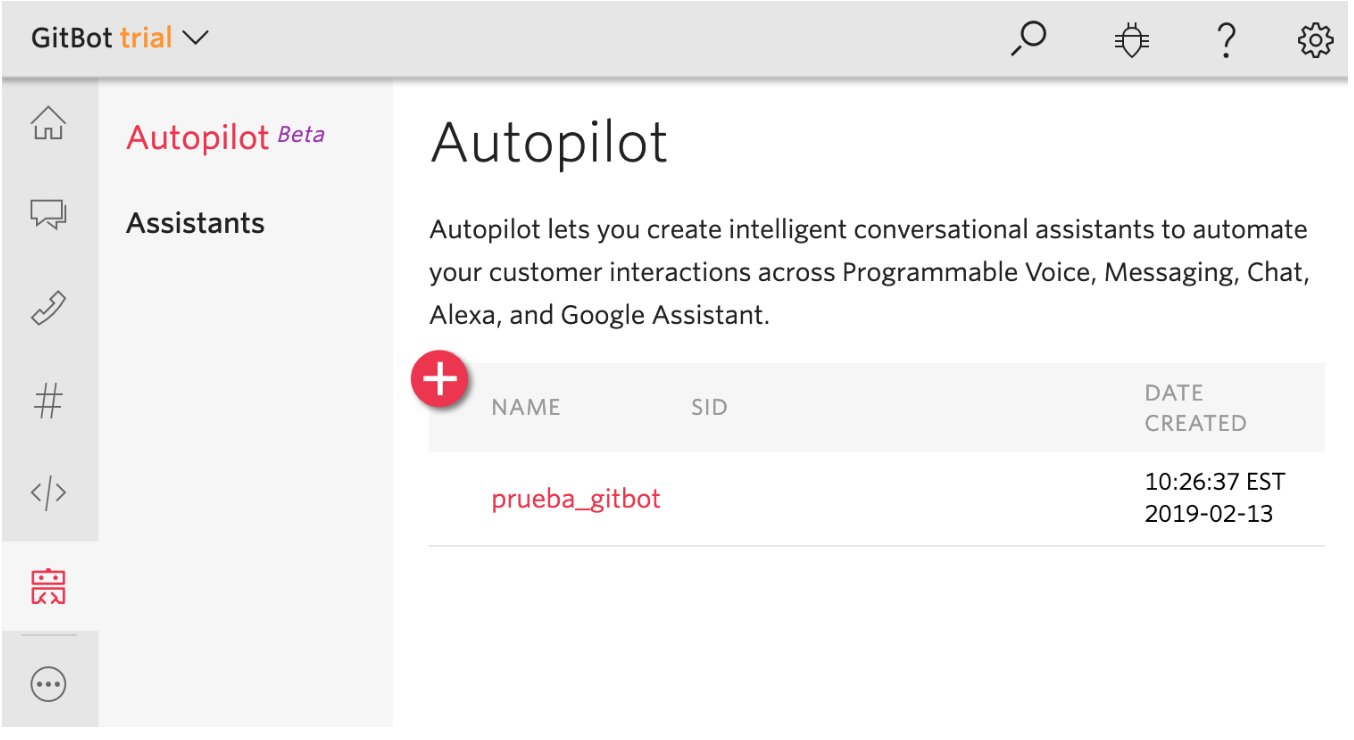Select the Home icon in the sidebar
The width and height of the screenshot is (1354, 740).
click(47, 122)
